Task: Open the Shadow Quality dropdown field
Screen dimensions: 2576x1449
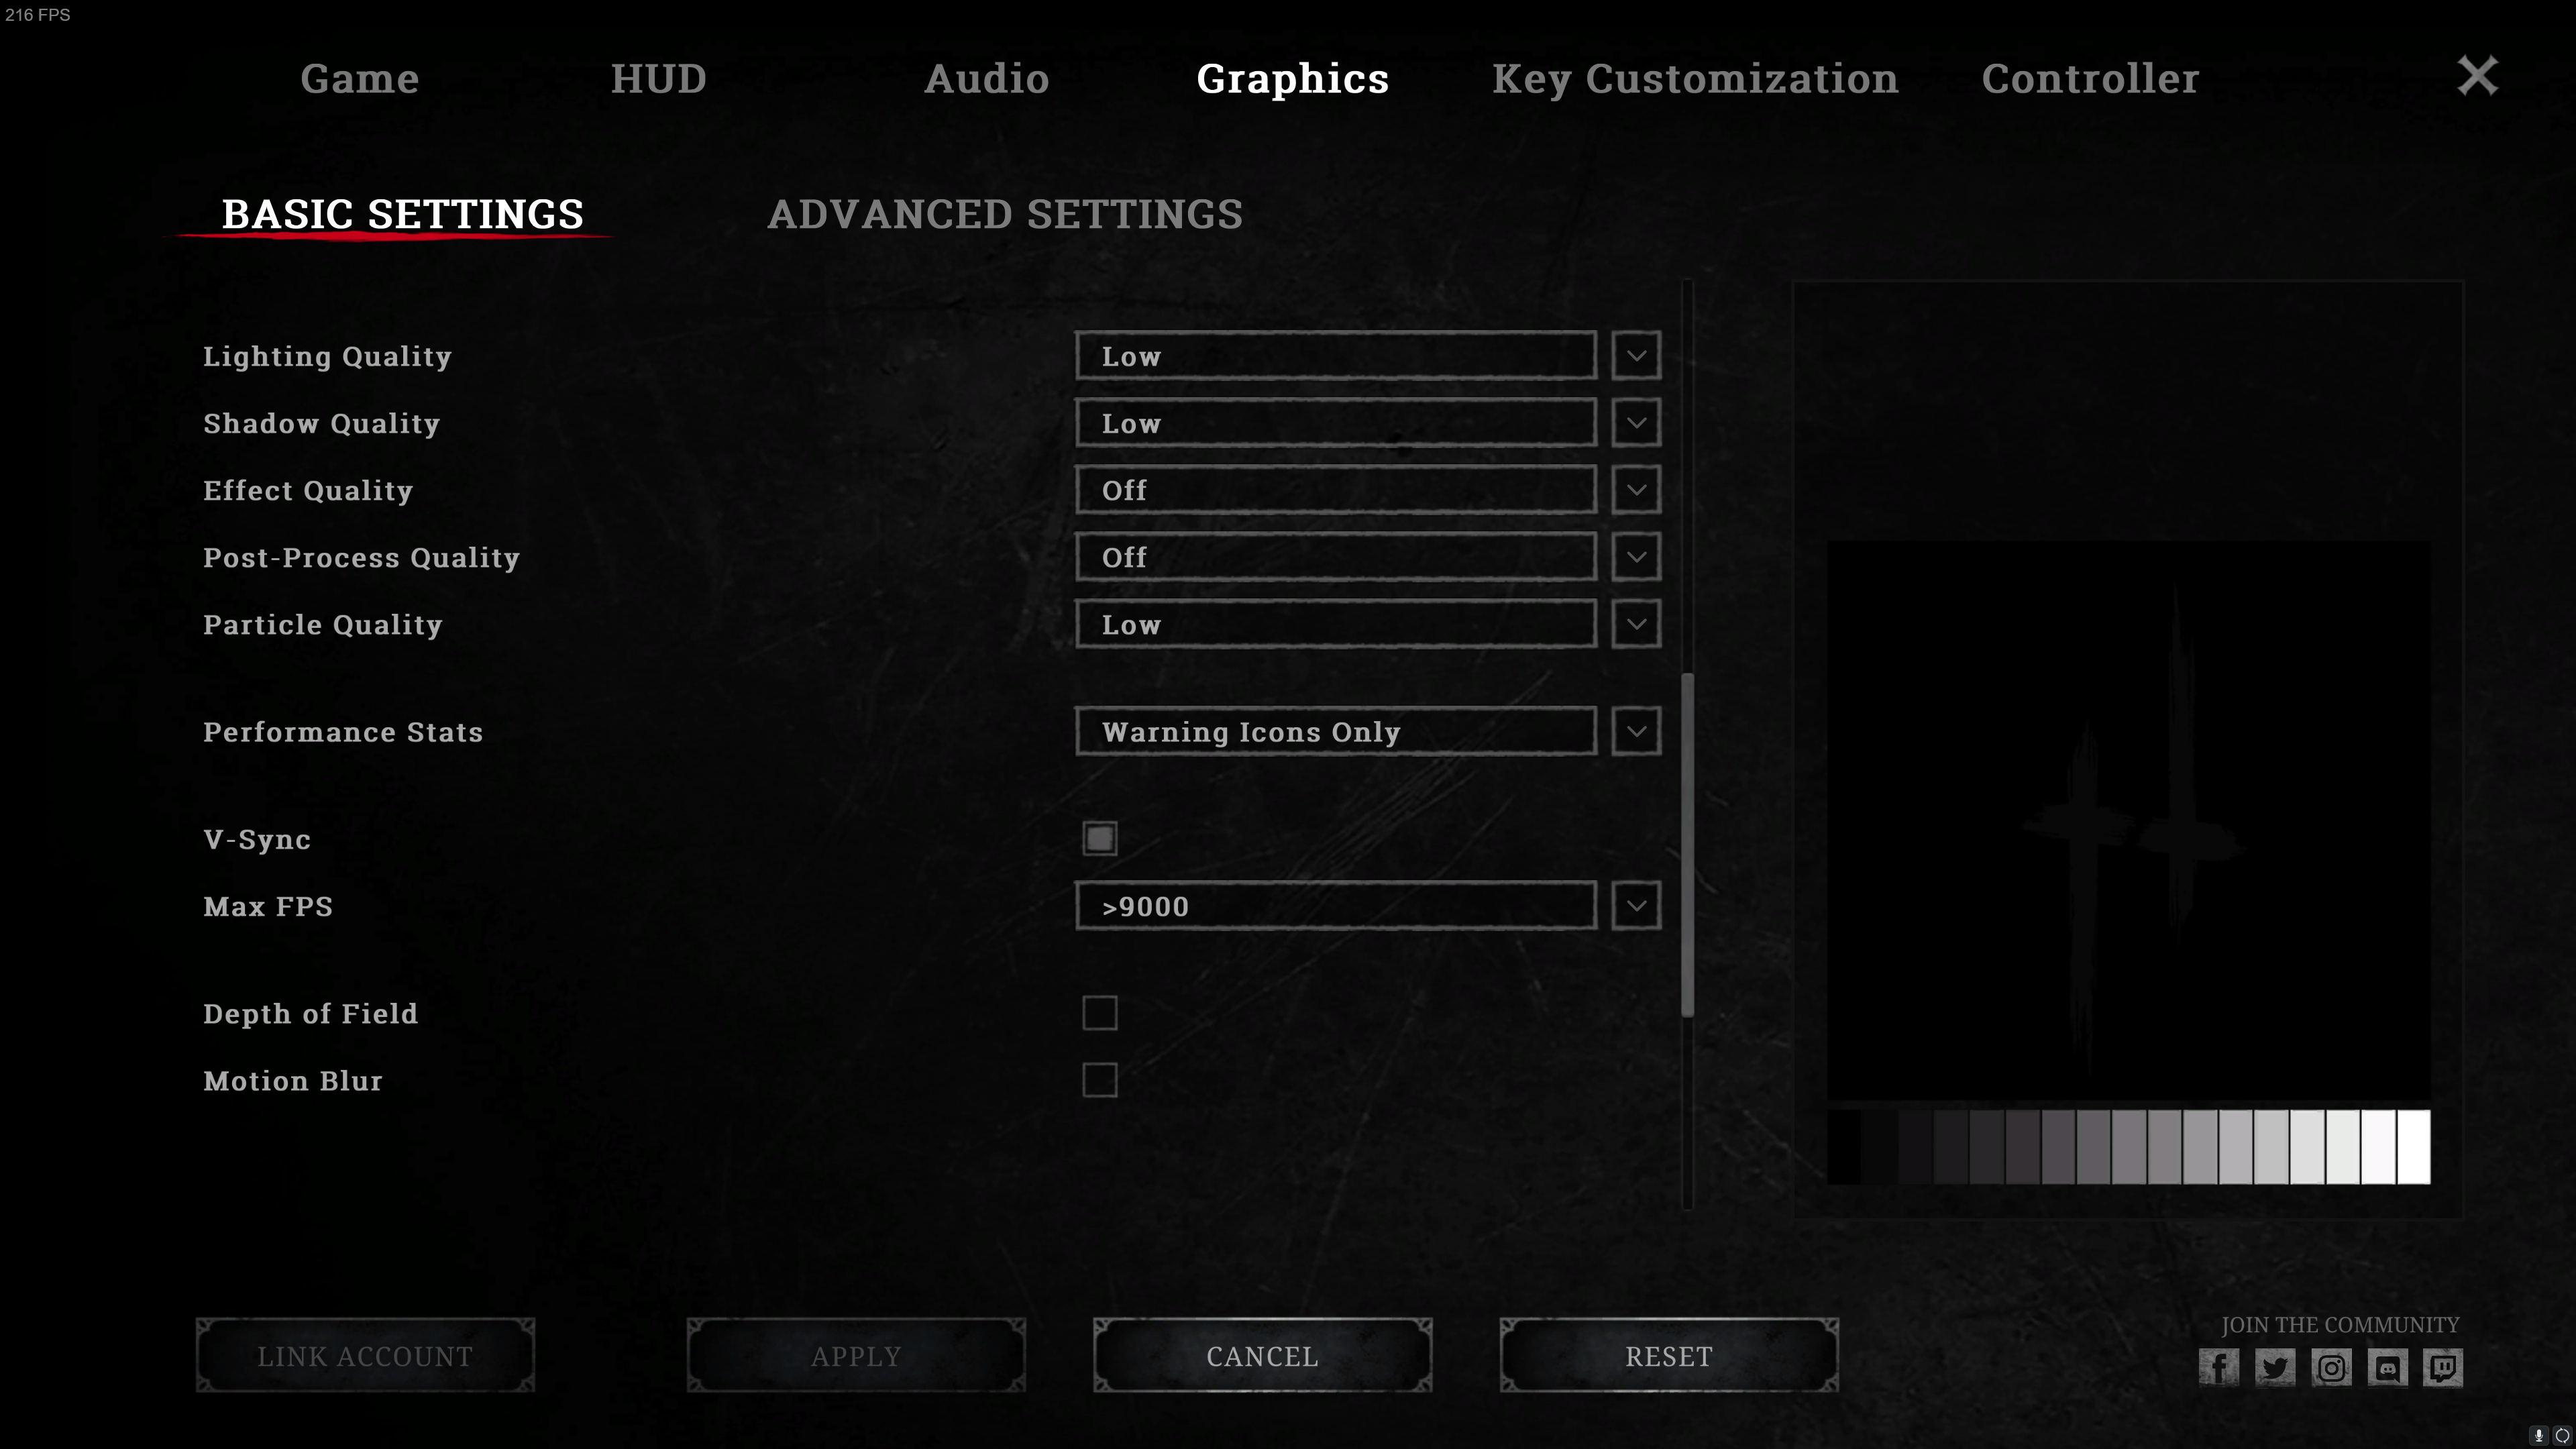Action: (1335, 423)
